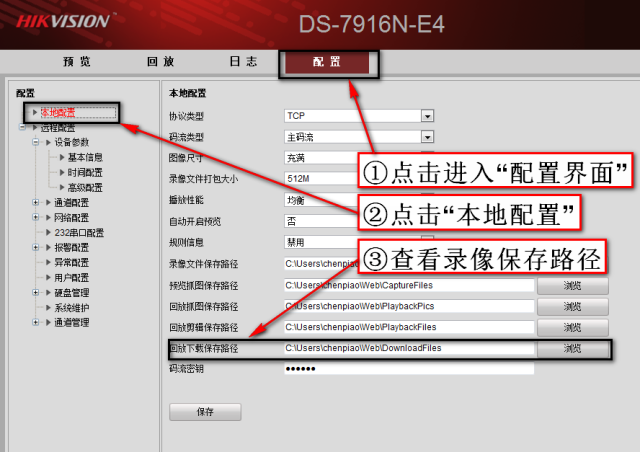Switch to the 回放 (Playback) tab
The image size is (640, 452).
[x=160, y=62]
